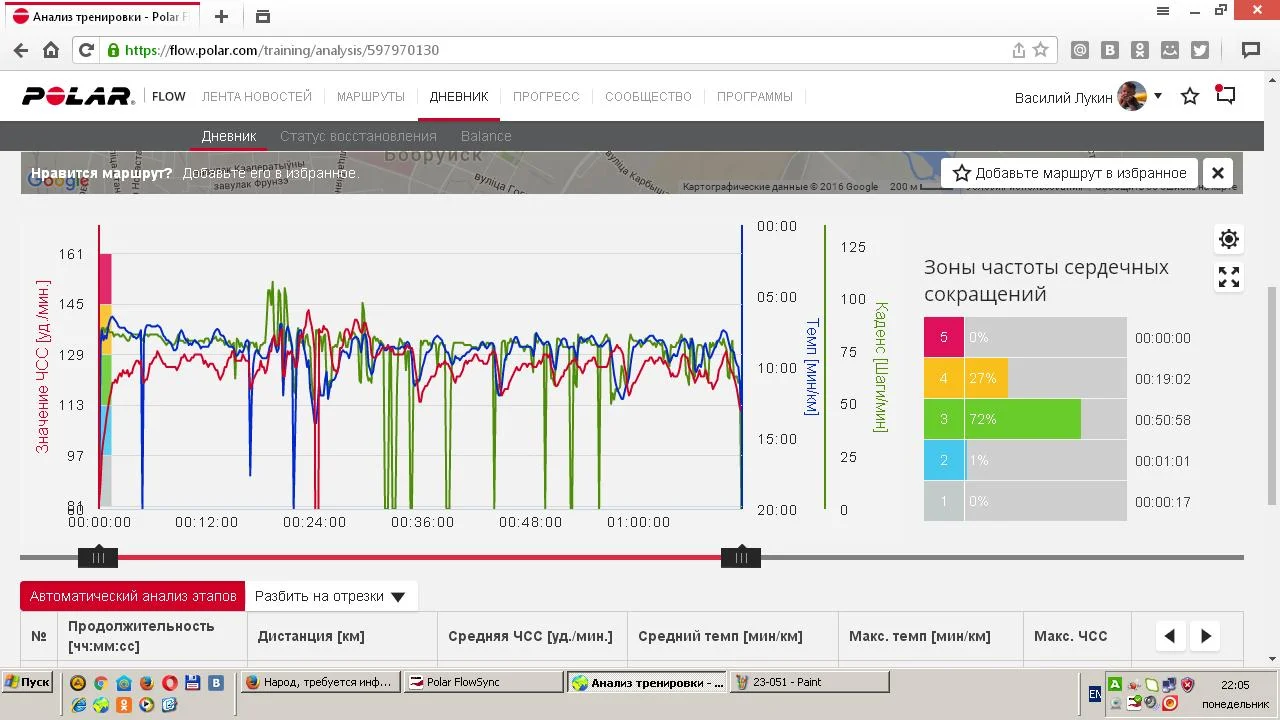
Task: Switch to Статус восстановления tab
Action: pos(358,136)
